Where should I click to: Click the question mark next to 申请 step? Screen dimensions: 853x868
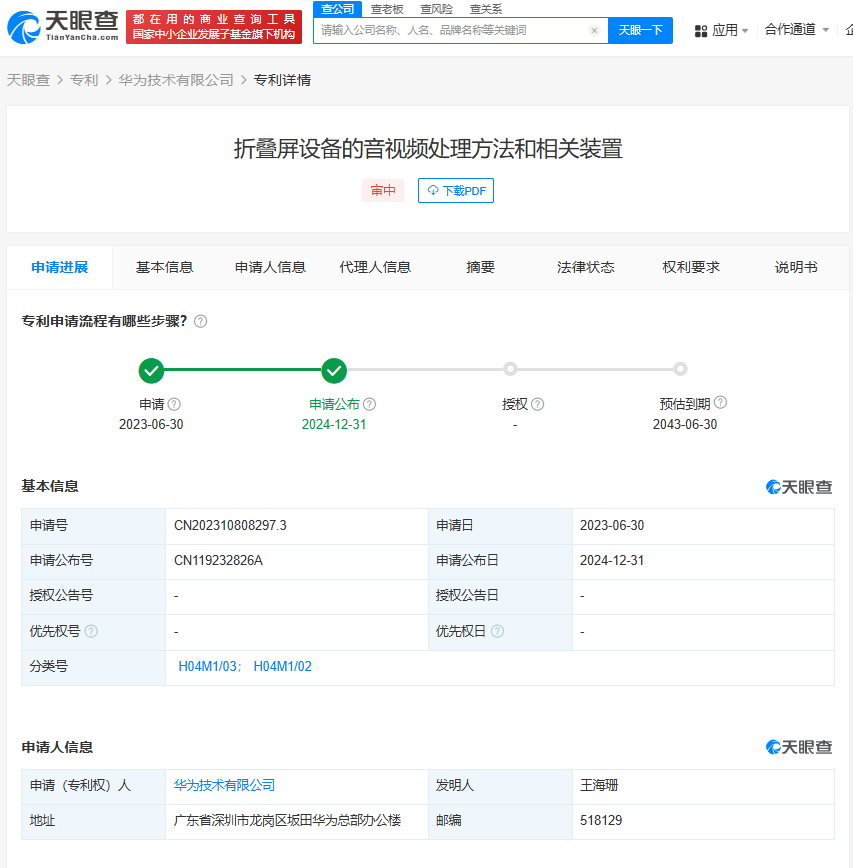pos(174,404)
